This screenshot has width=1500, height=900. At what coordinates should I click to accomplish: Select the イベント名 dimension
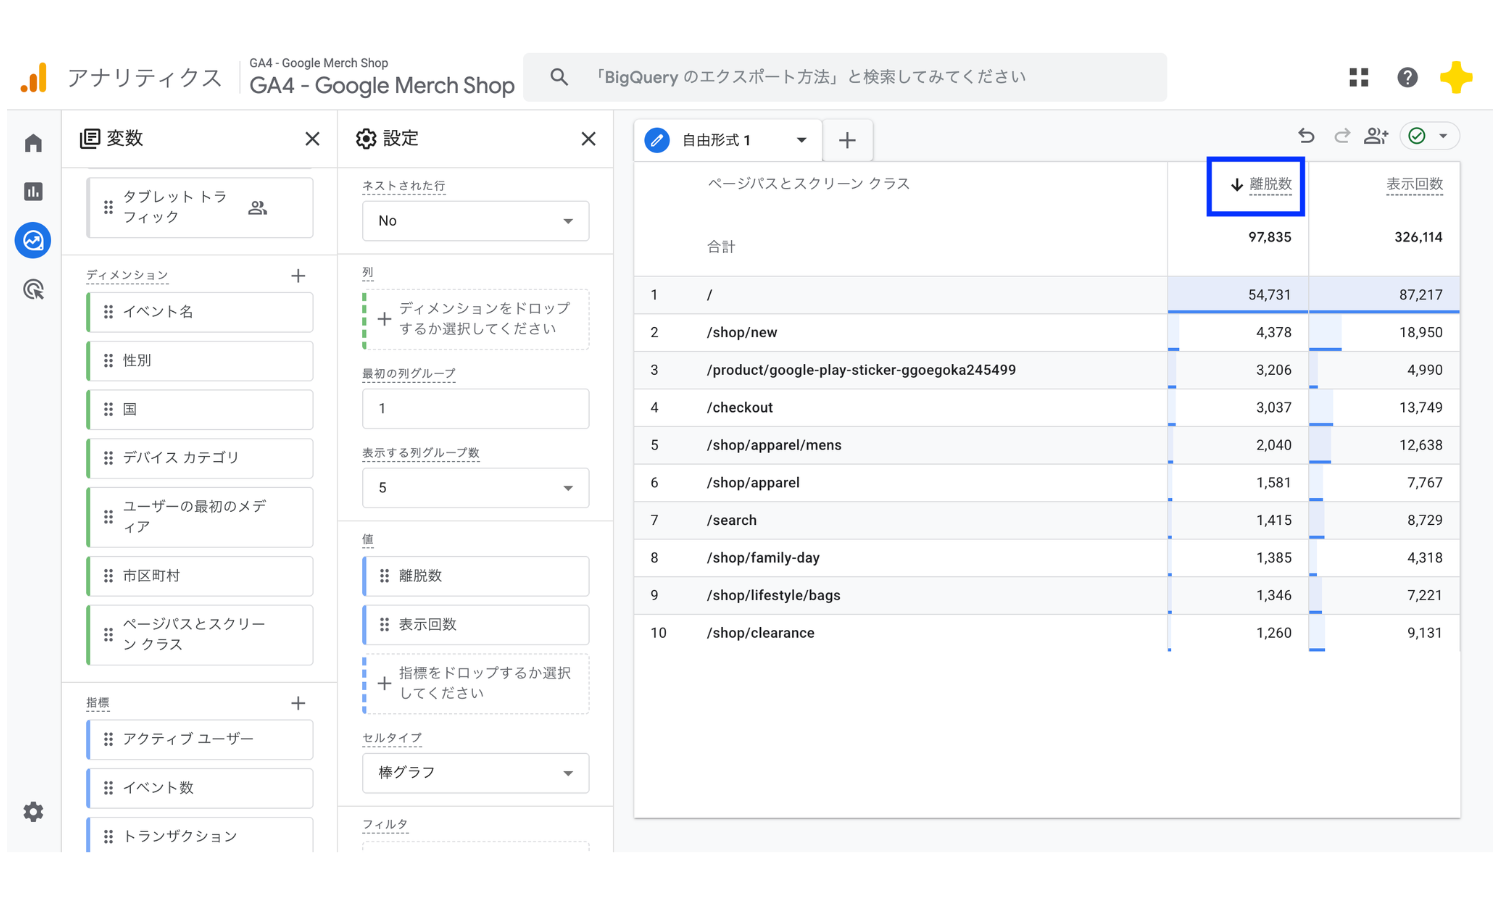200,312
